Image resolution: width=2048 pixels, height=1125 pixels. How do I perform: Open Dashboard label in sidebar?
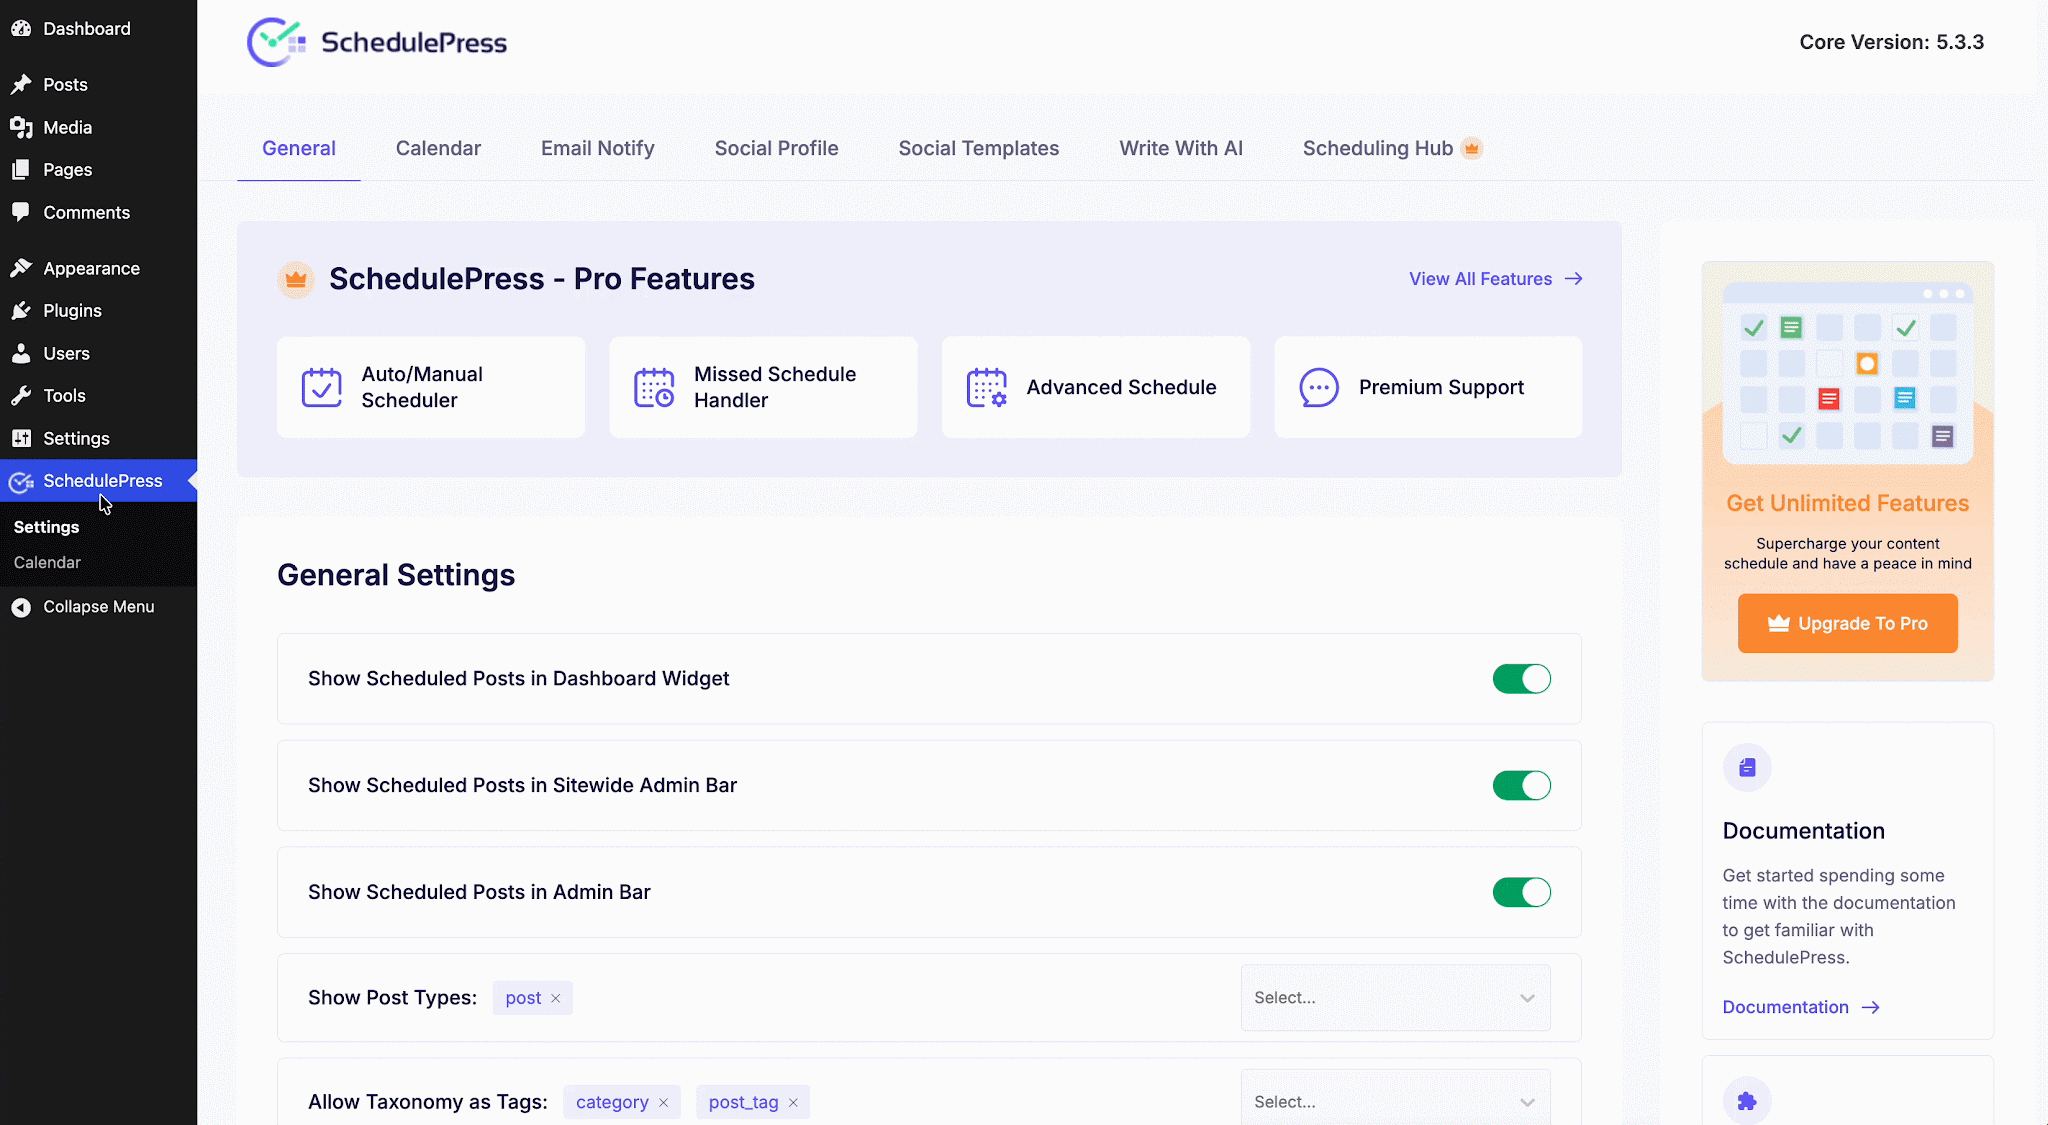87,29
